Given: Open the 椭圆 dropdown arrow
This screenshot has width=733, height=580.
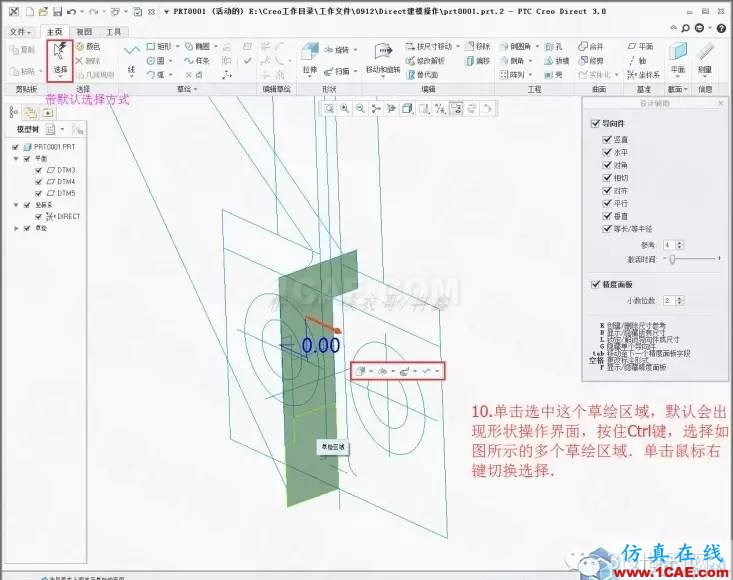Looking at the screenshot, I should click(216, 46).
